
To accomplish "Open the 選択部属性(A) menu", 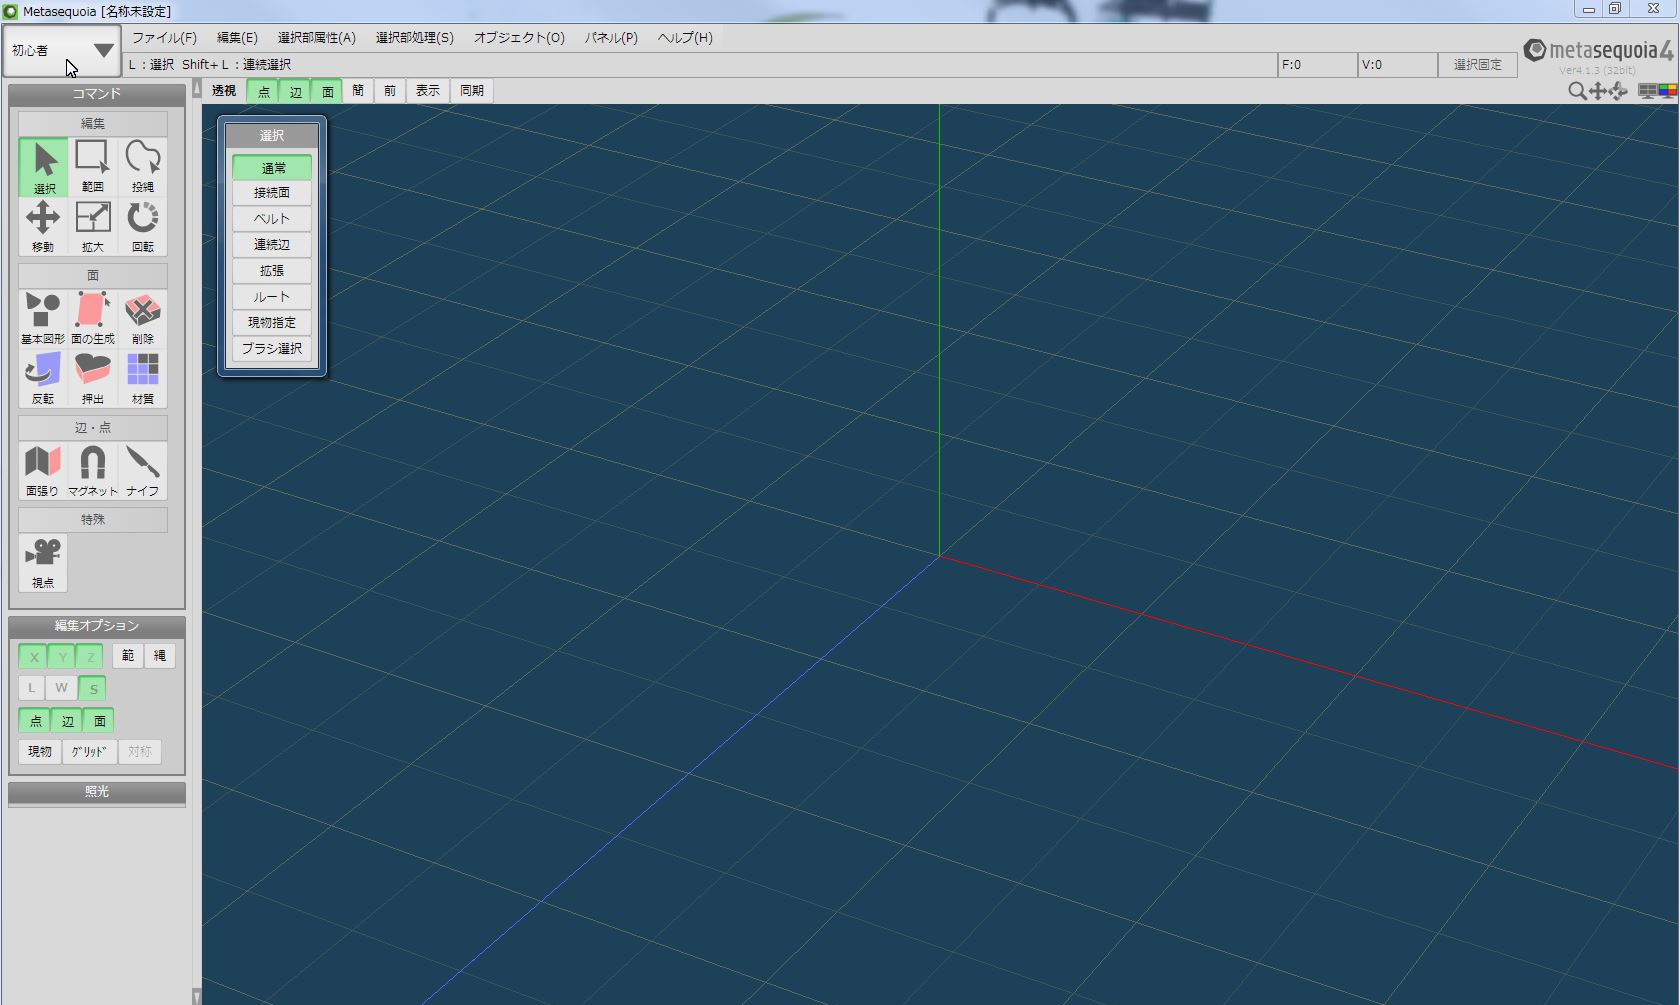I will coord(316,38).
